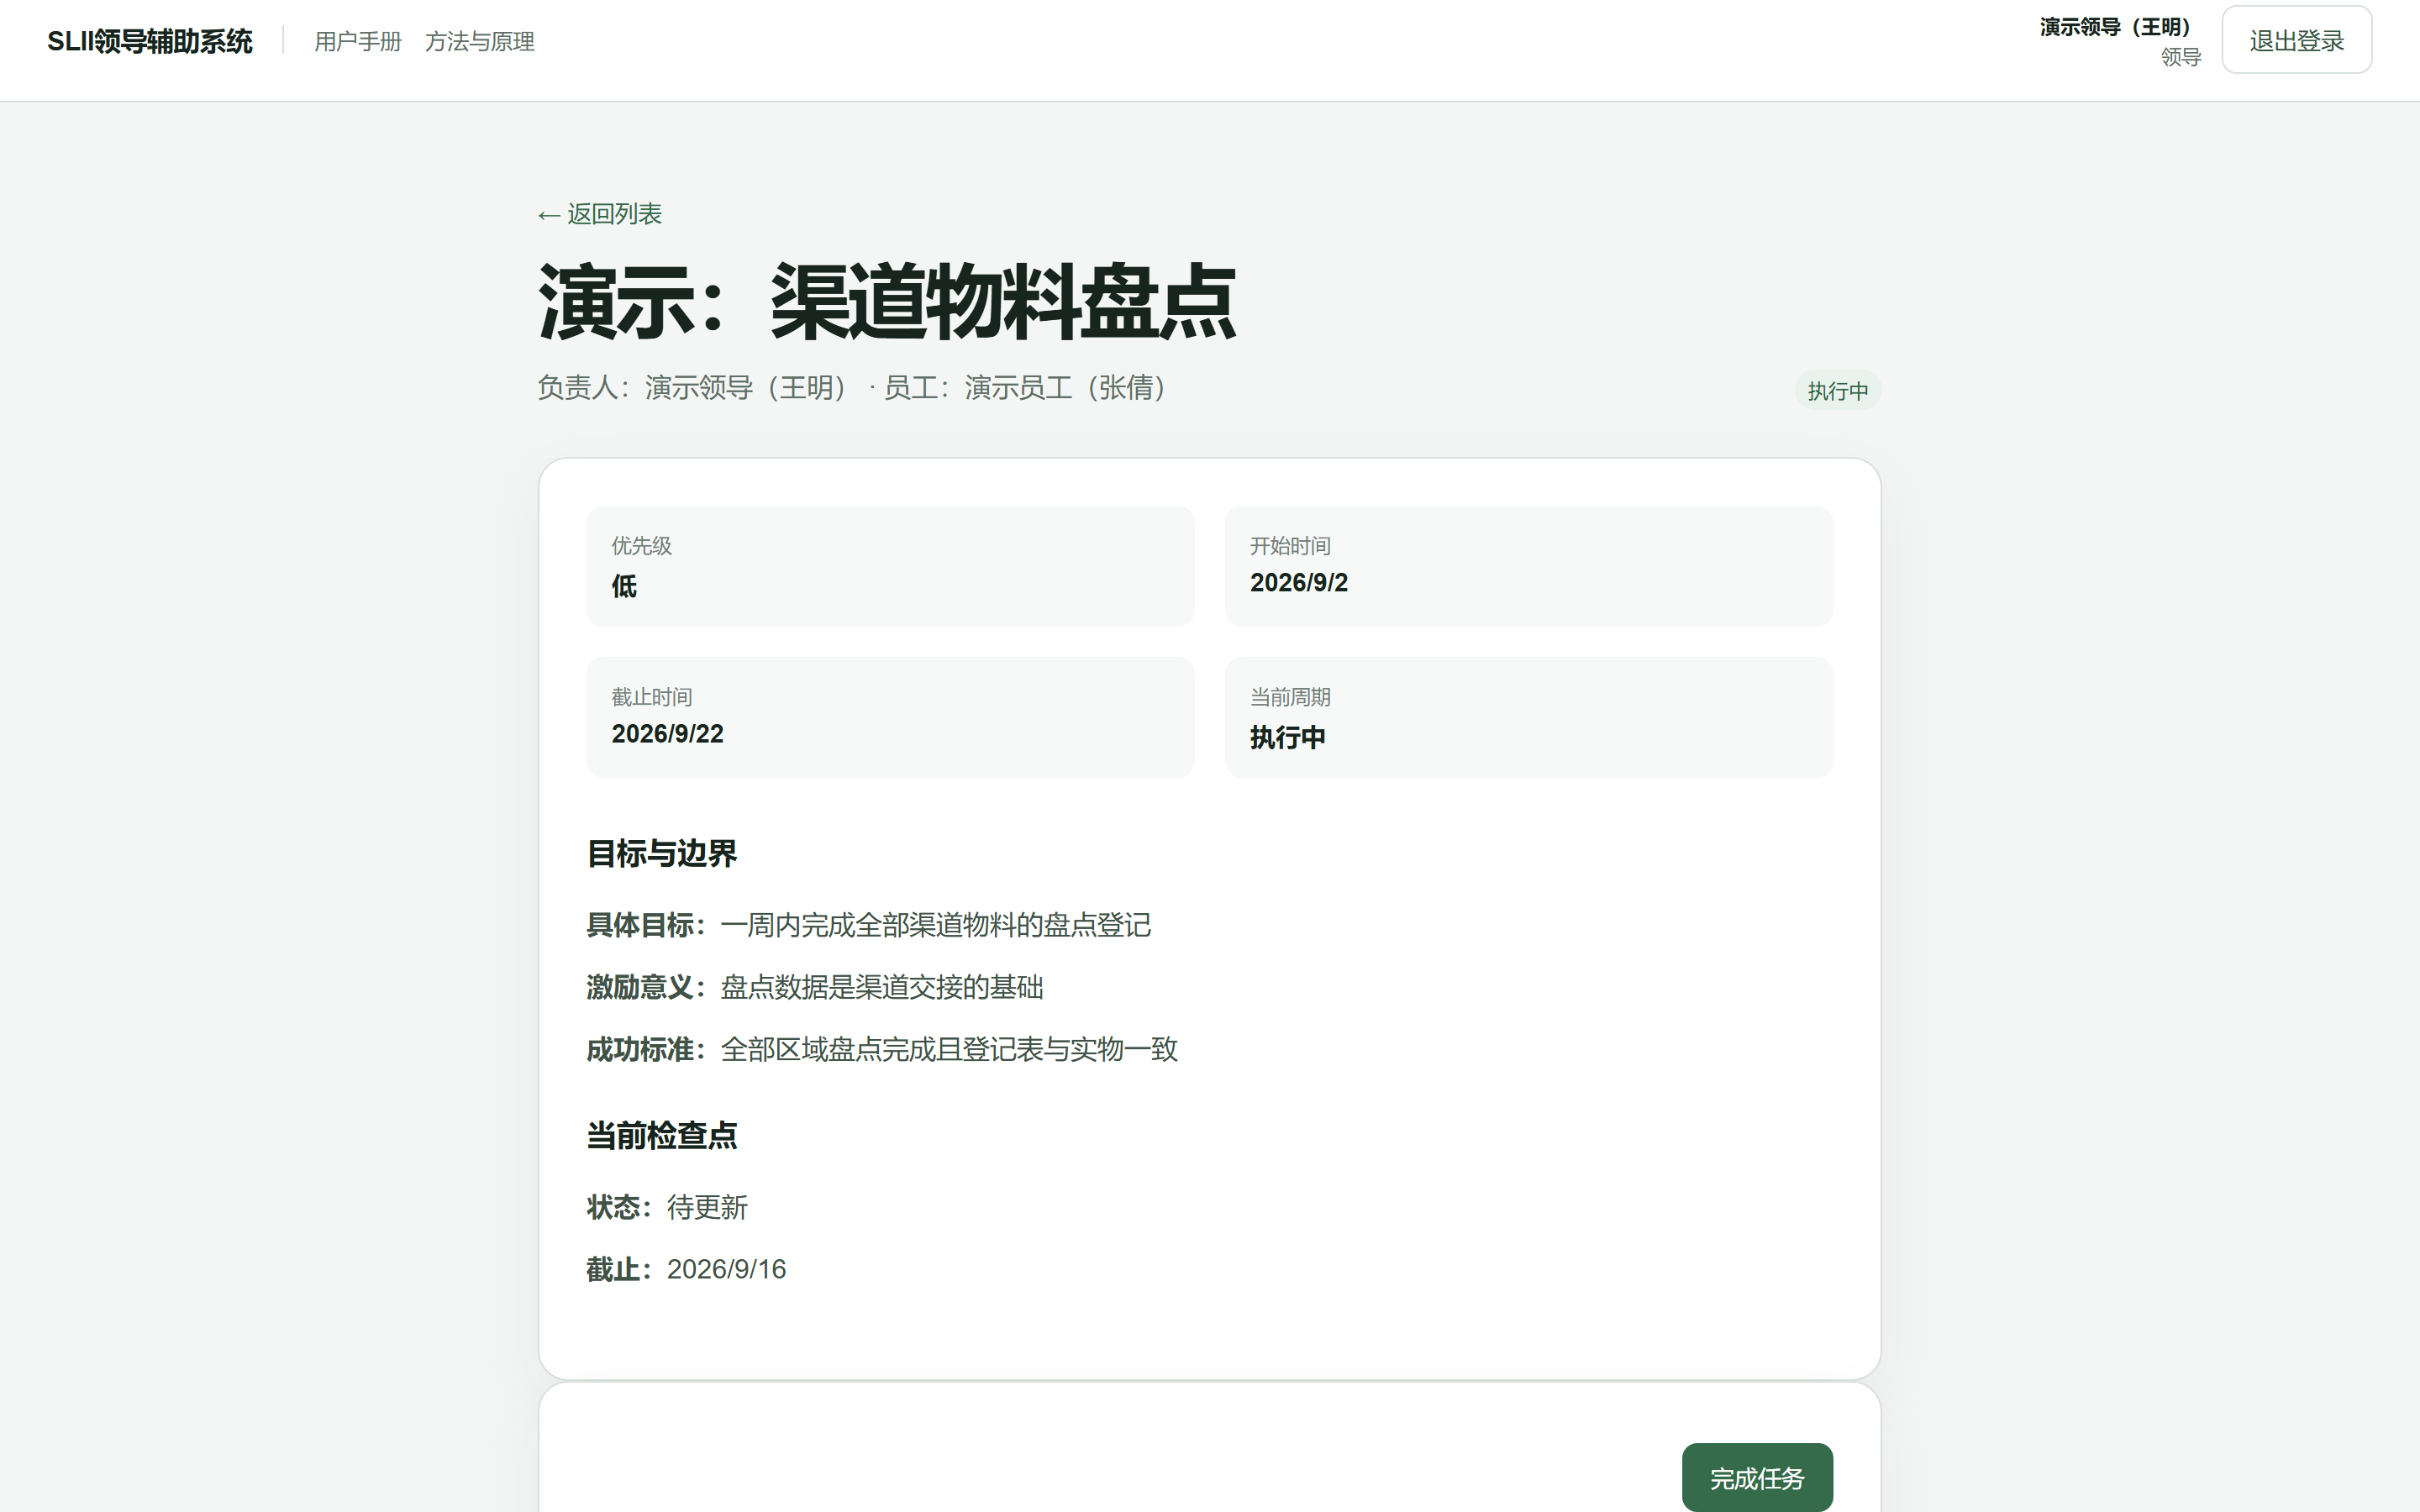Viewport: 2420px width, 1512px height.
Task: Click the 当前检查点 section heading
Action: click(662, 1135)
